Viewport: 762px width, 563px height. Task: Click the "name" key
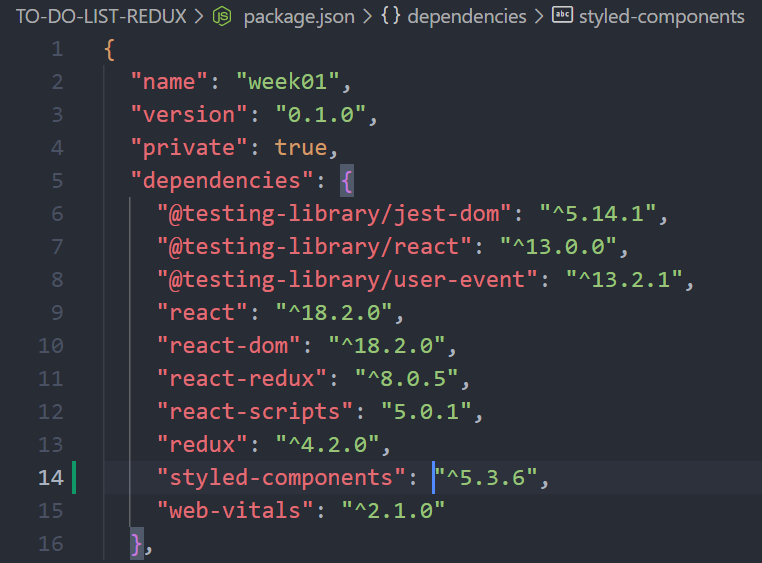point(169,82)
